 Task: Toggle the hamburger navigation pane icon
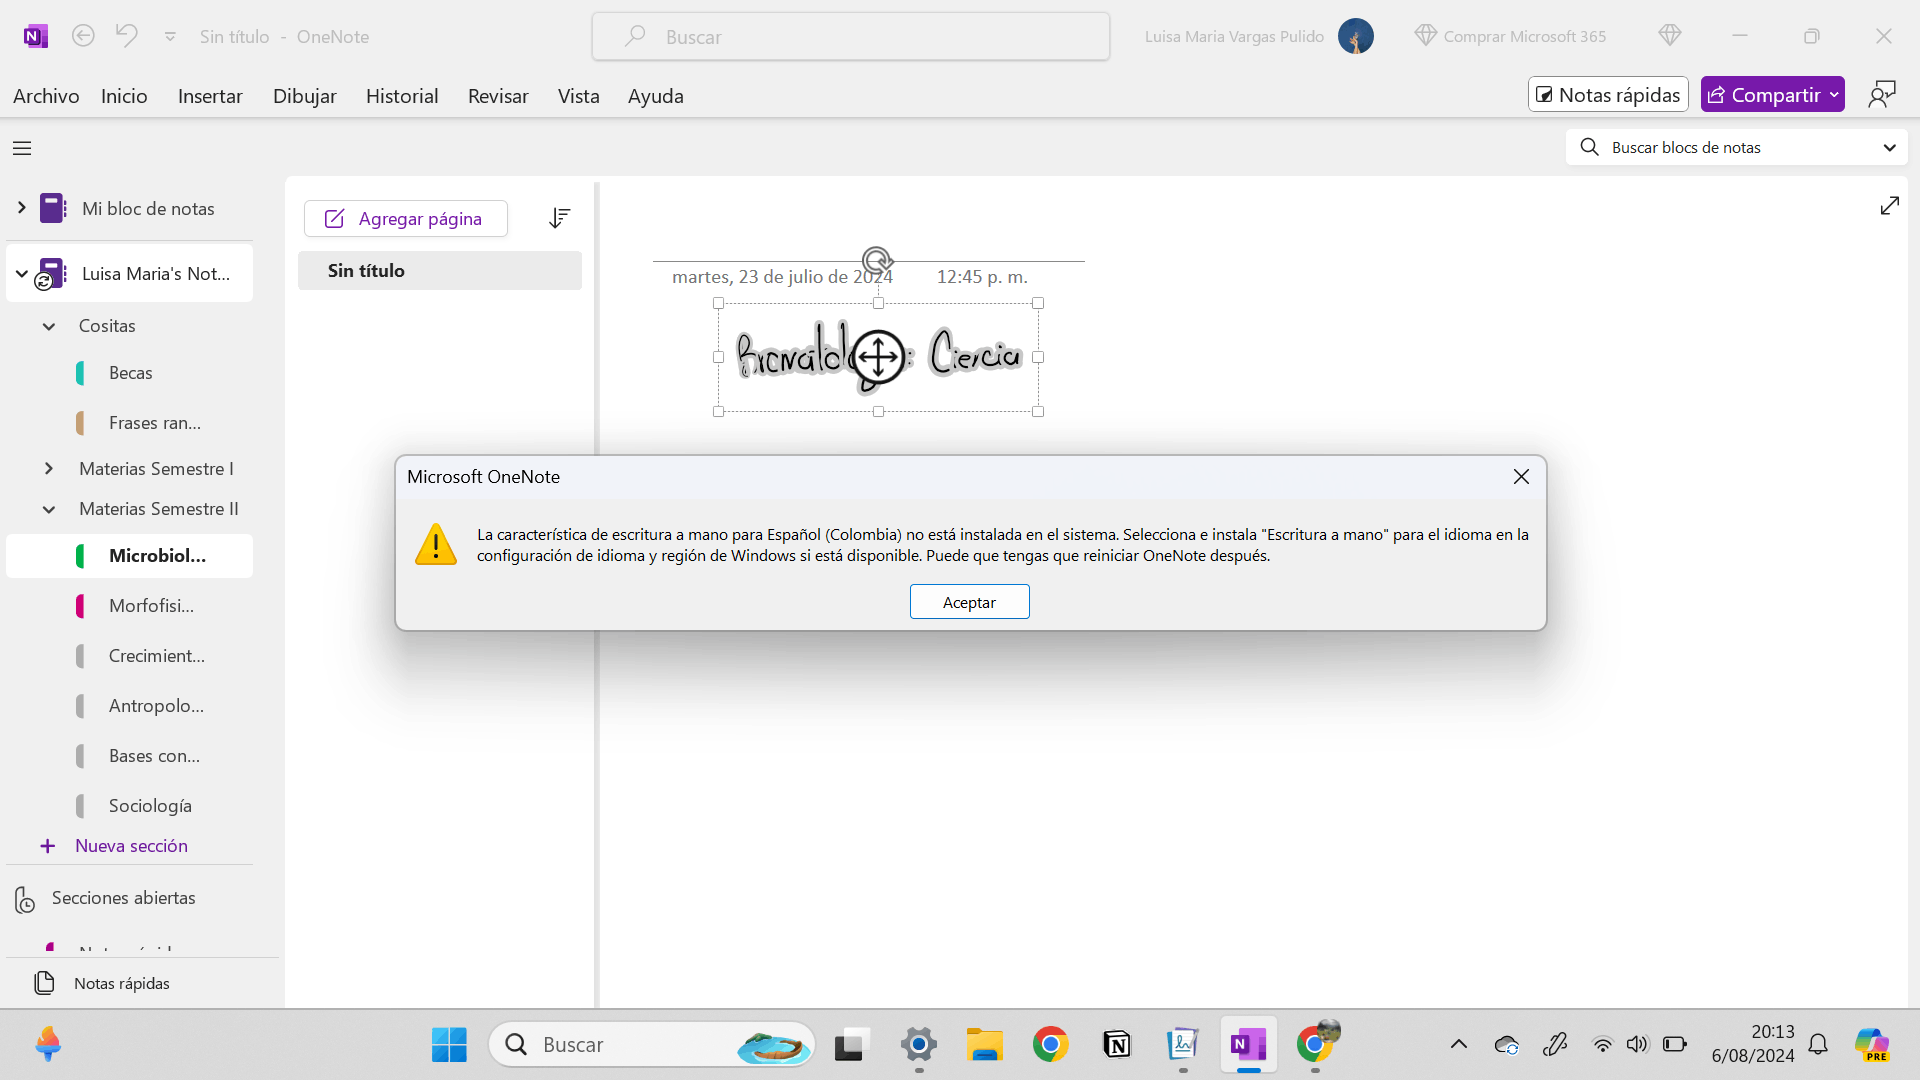[x=22, y=148]
